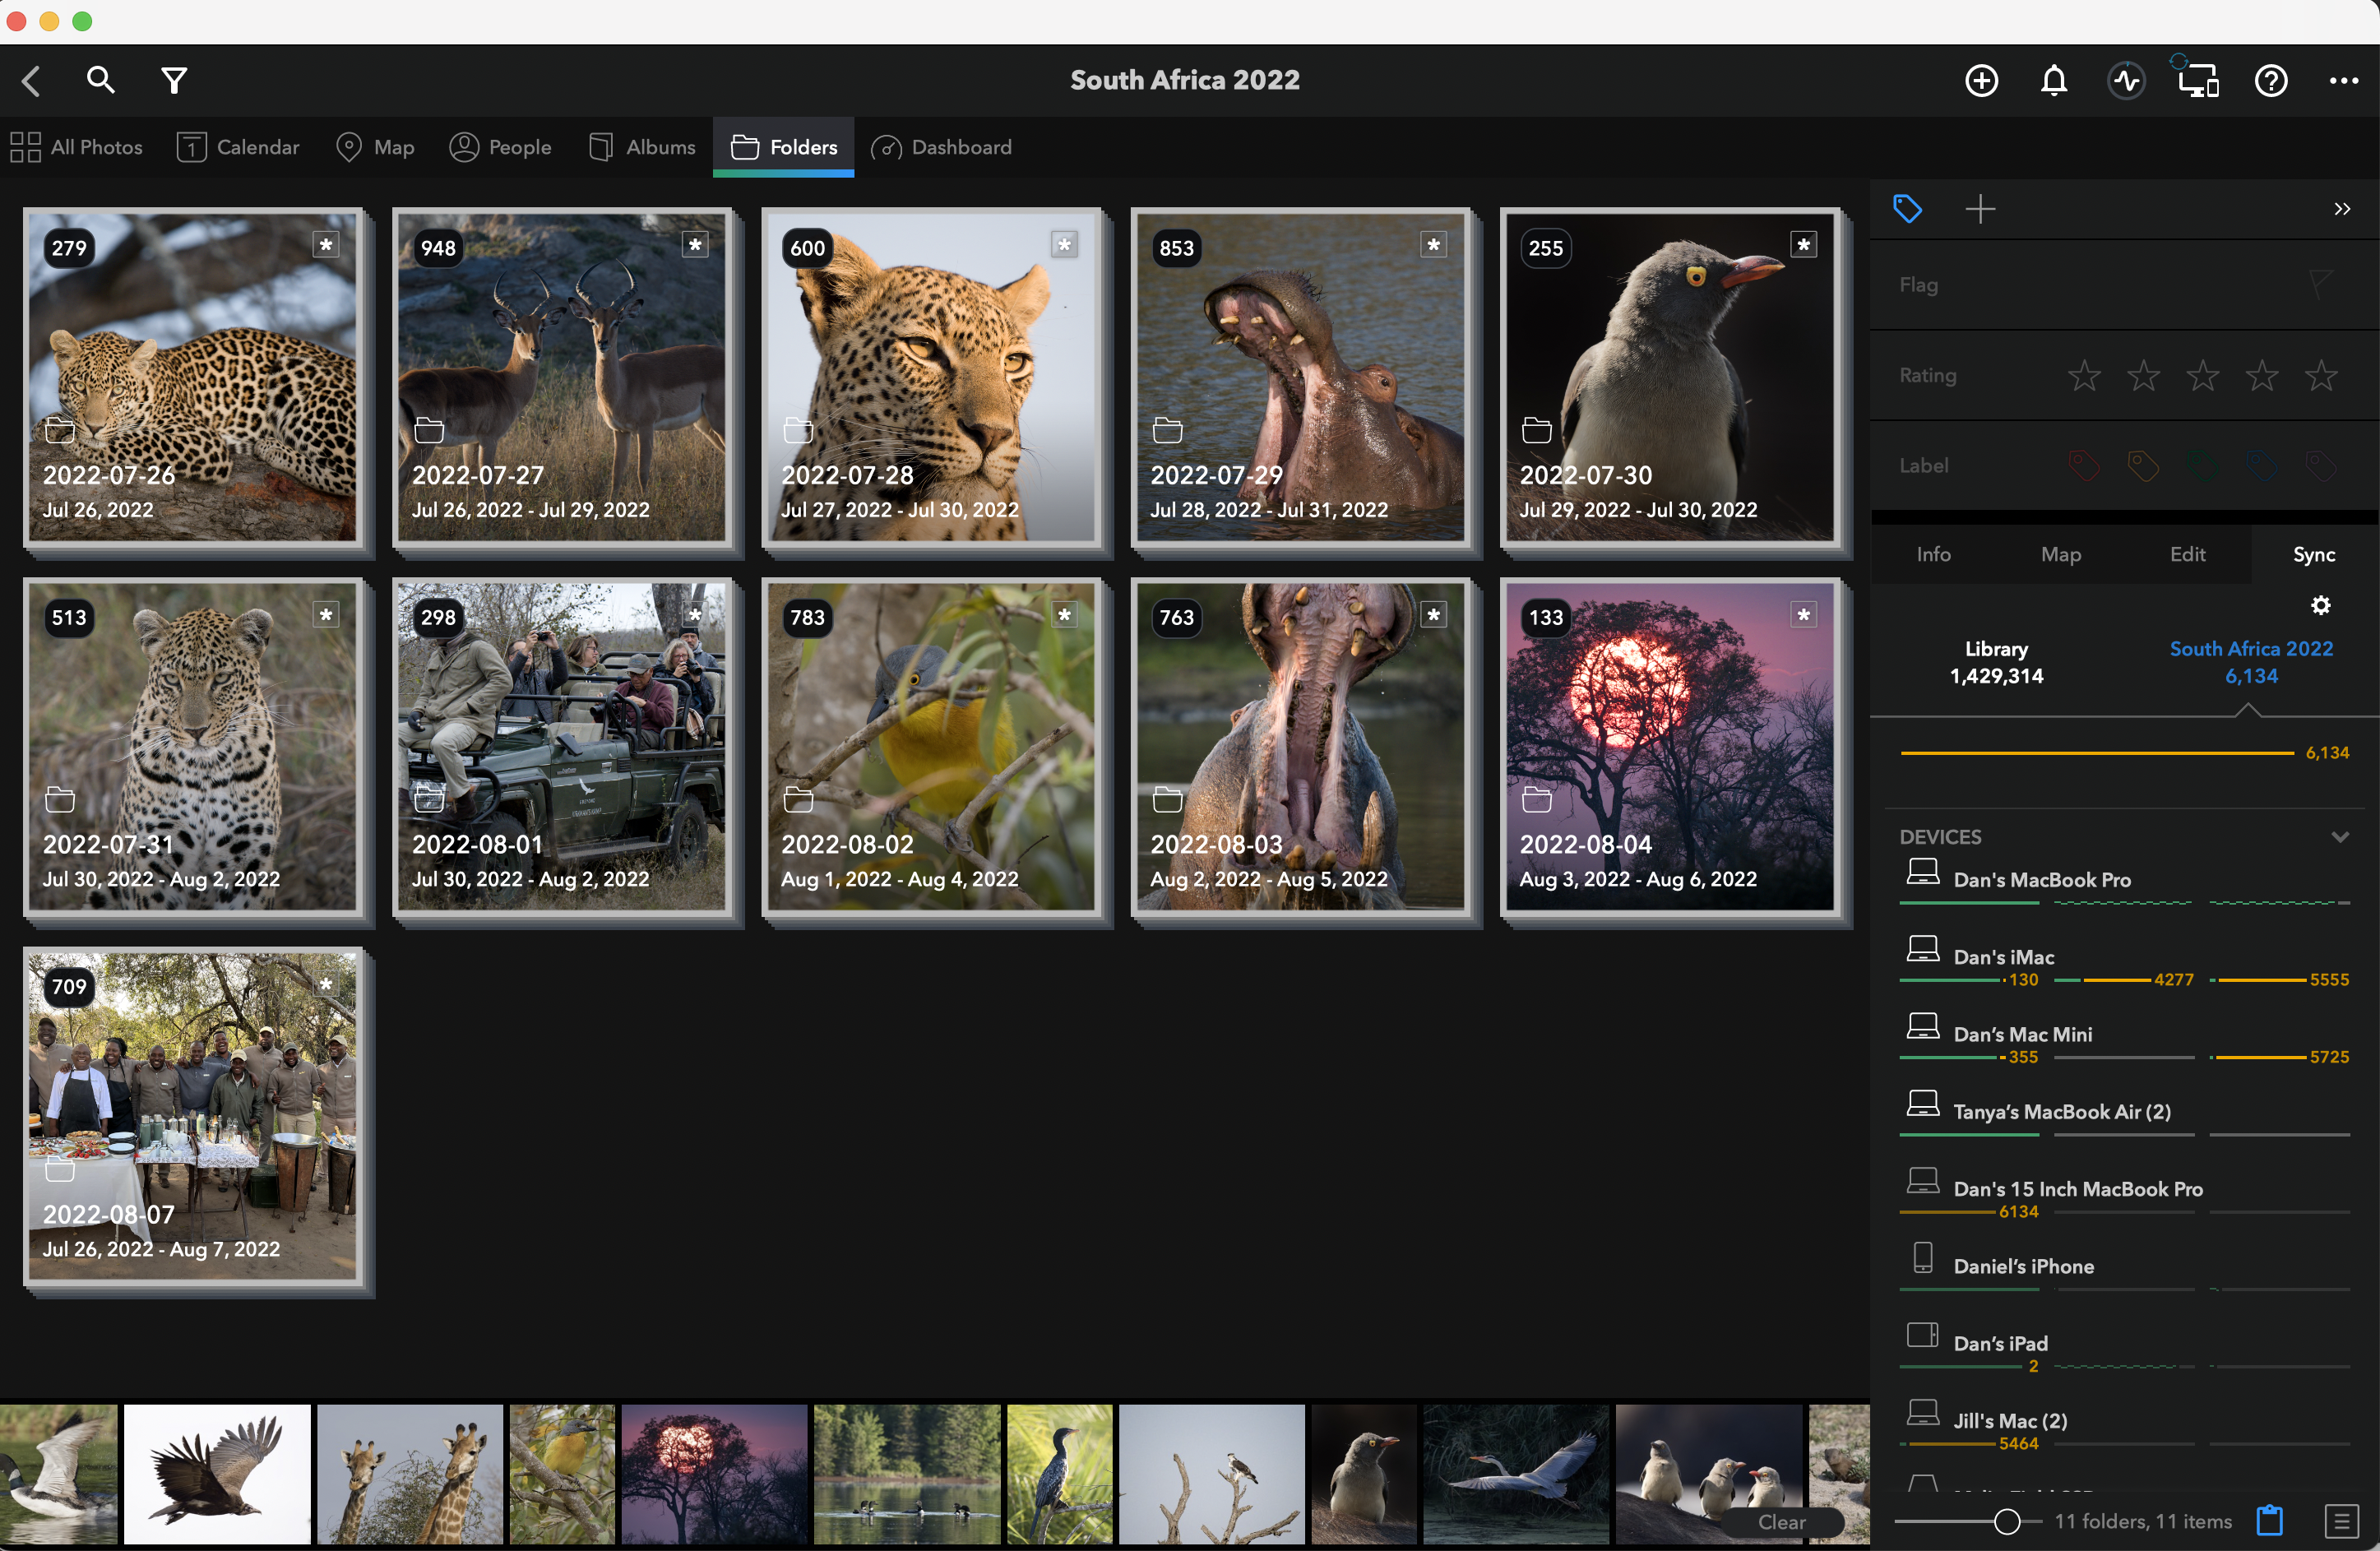
Task: Open the filter funnel
Action: pyautogui.click(x=174, y=80)
